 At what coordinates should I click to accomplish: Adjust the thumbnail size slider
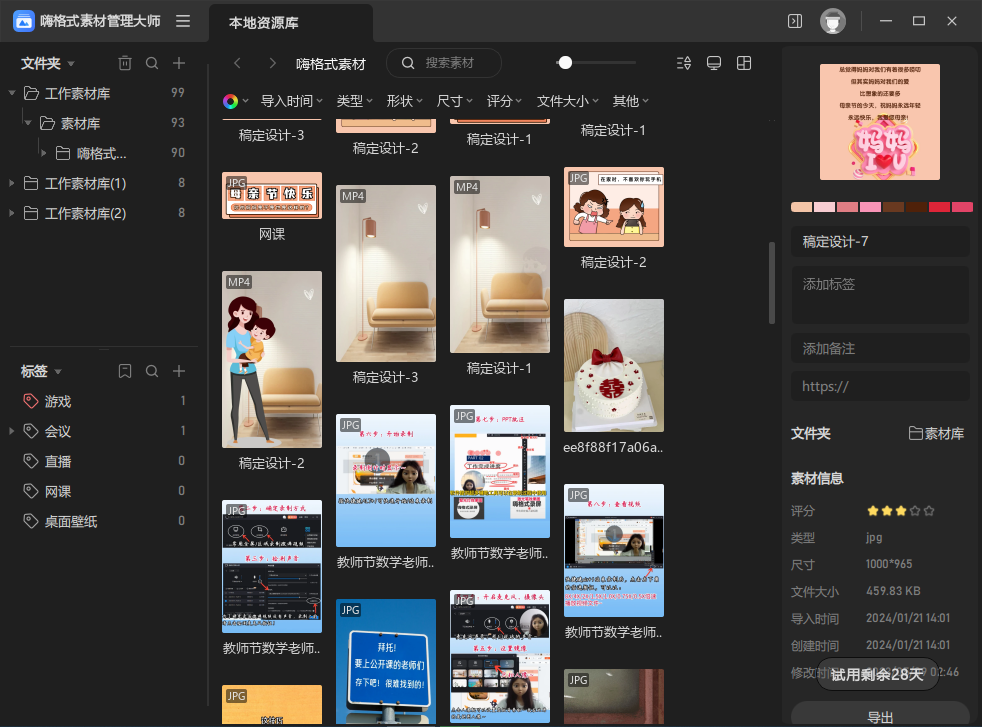tap(565, 63)
